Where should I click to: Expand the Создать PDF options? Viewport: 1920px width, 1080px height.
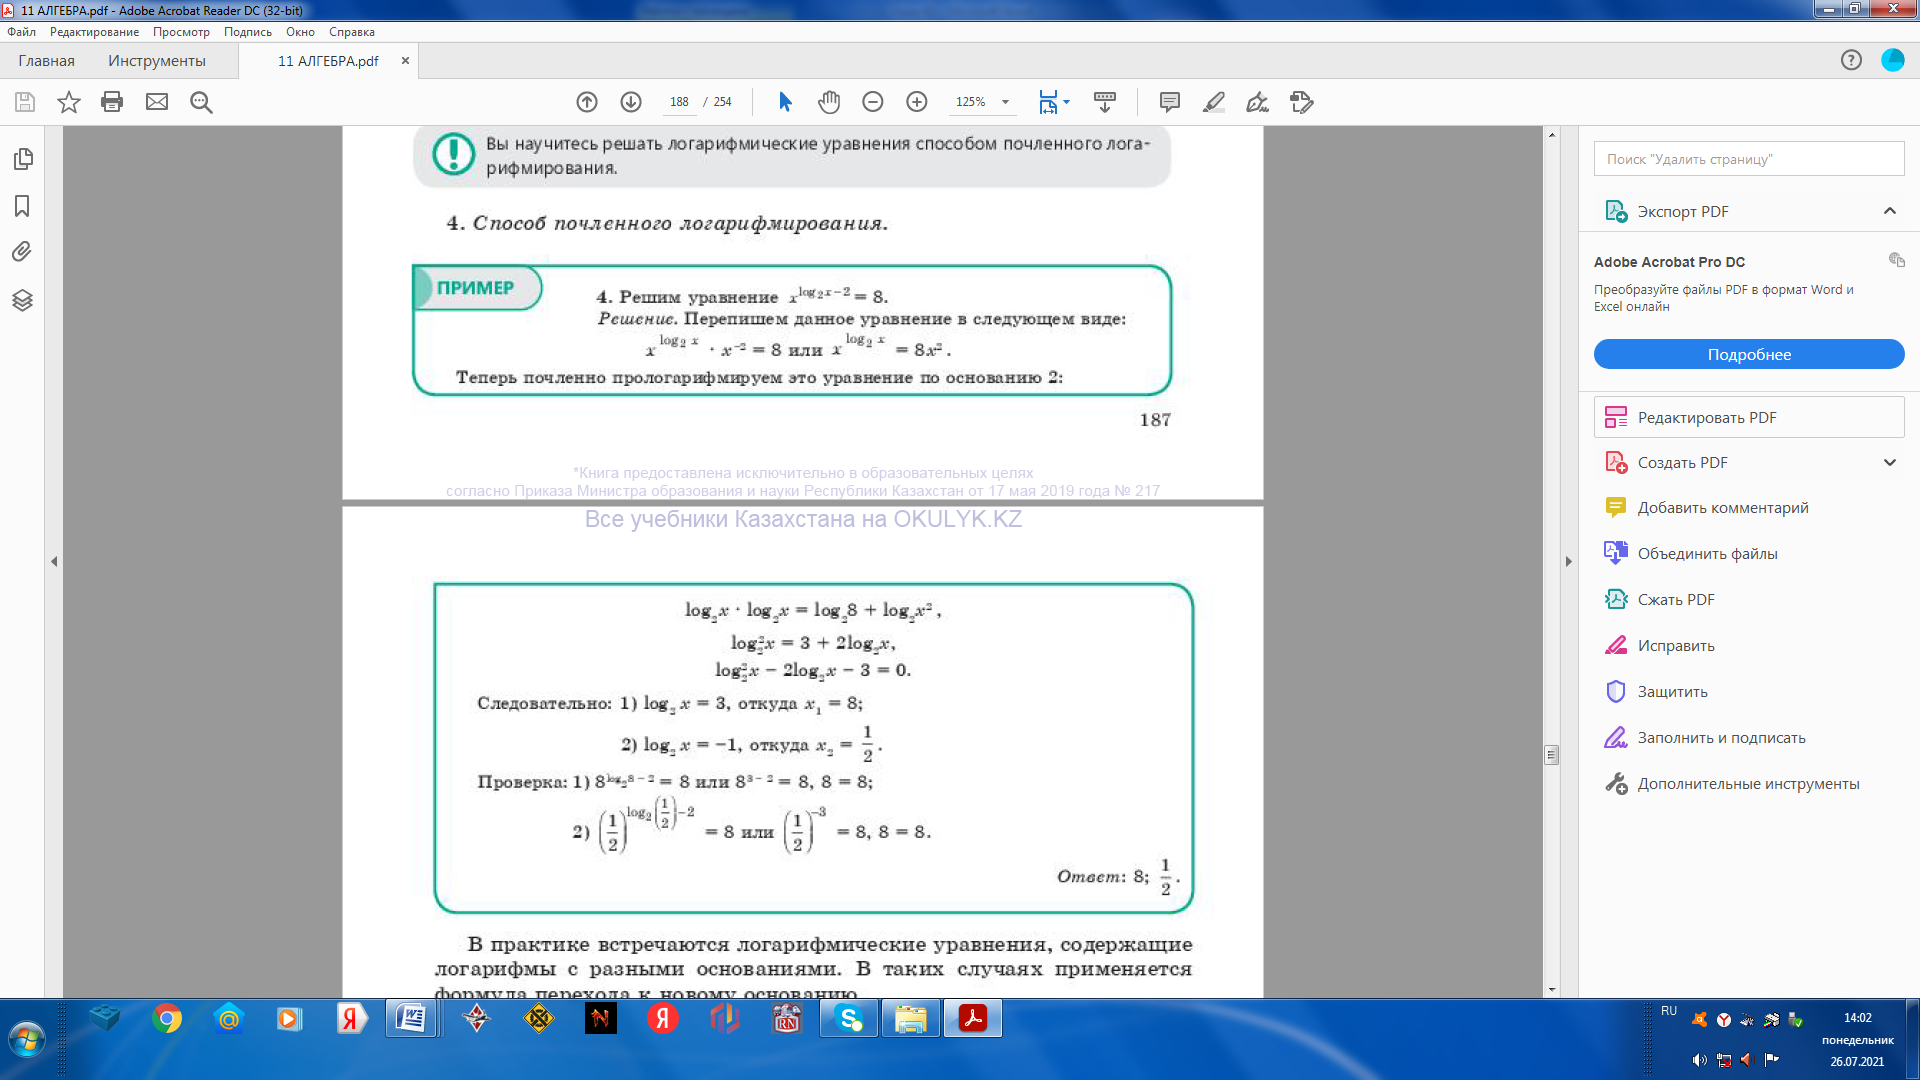(1889, 463)
